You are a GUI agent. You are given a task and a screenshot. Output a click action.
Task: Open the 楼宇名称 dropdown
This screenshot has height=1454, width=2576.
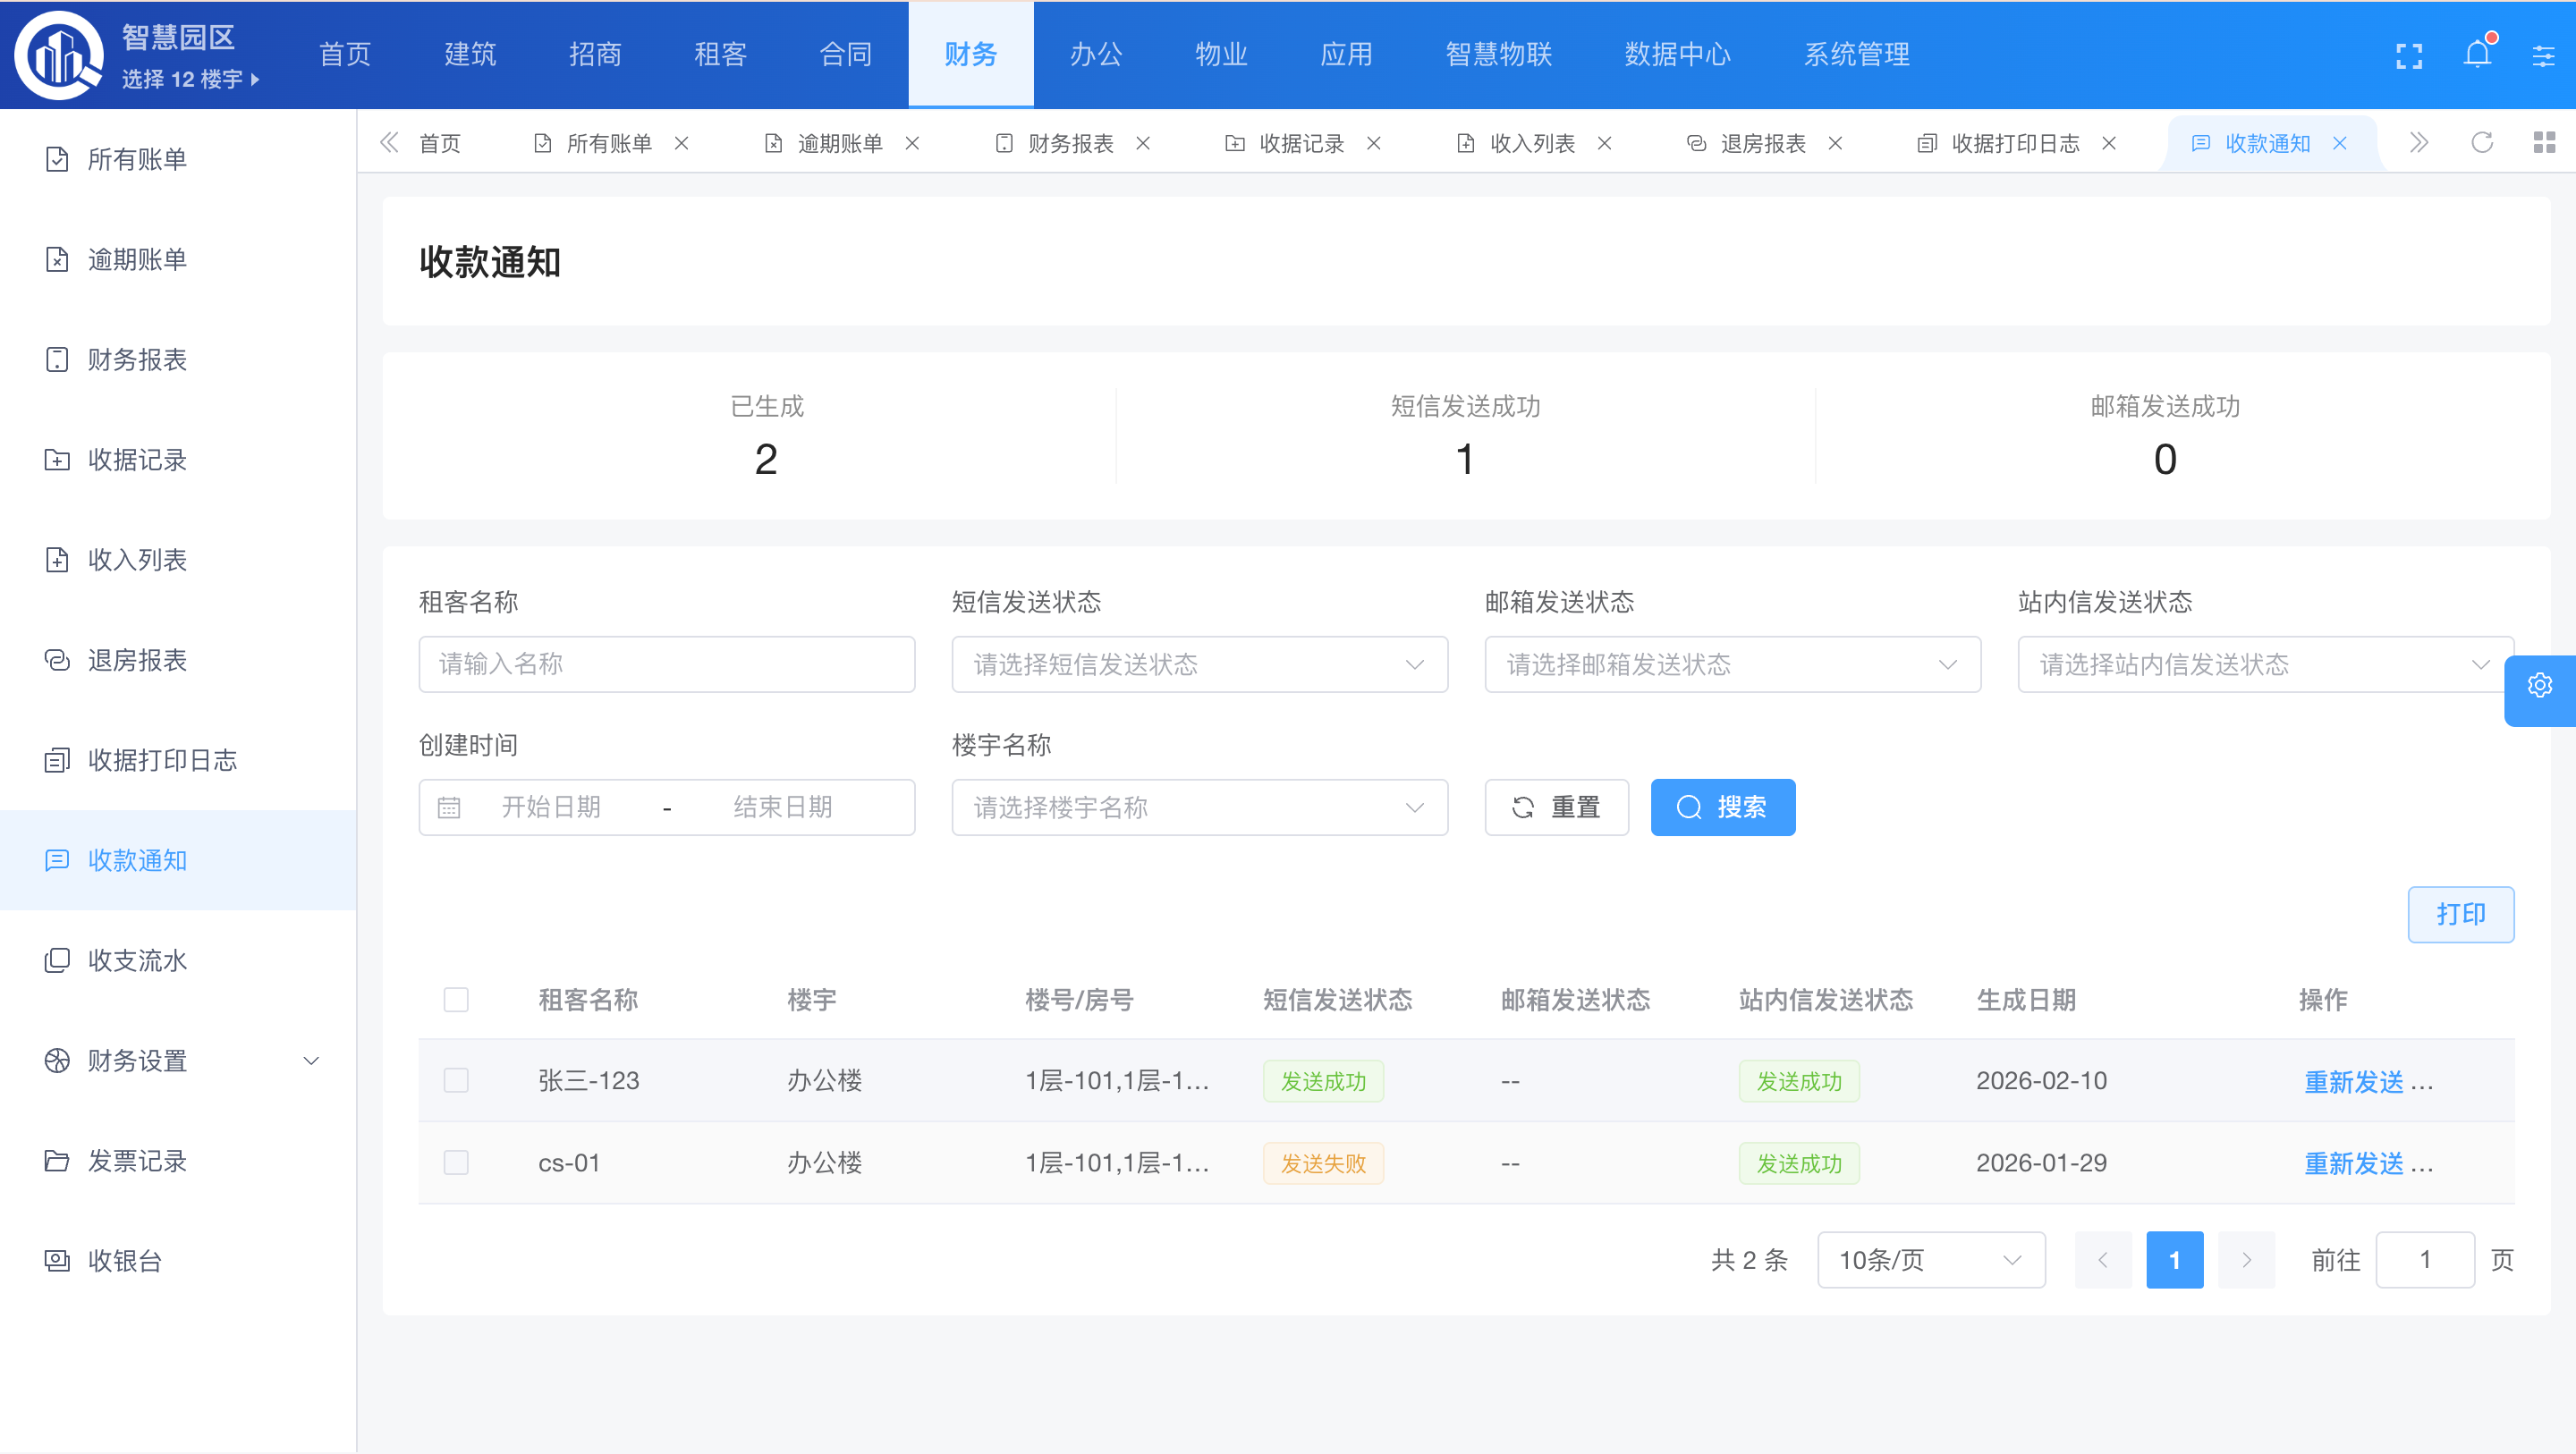1199,808
